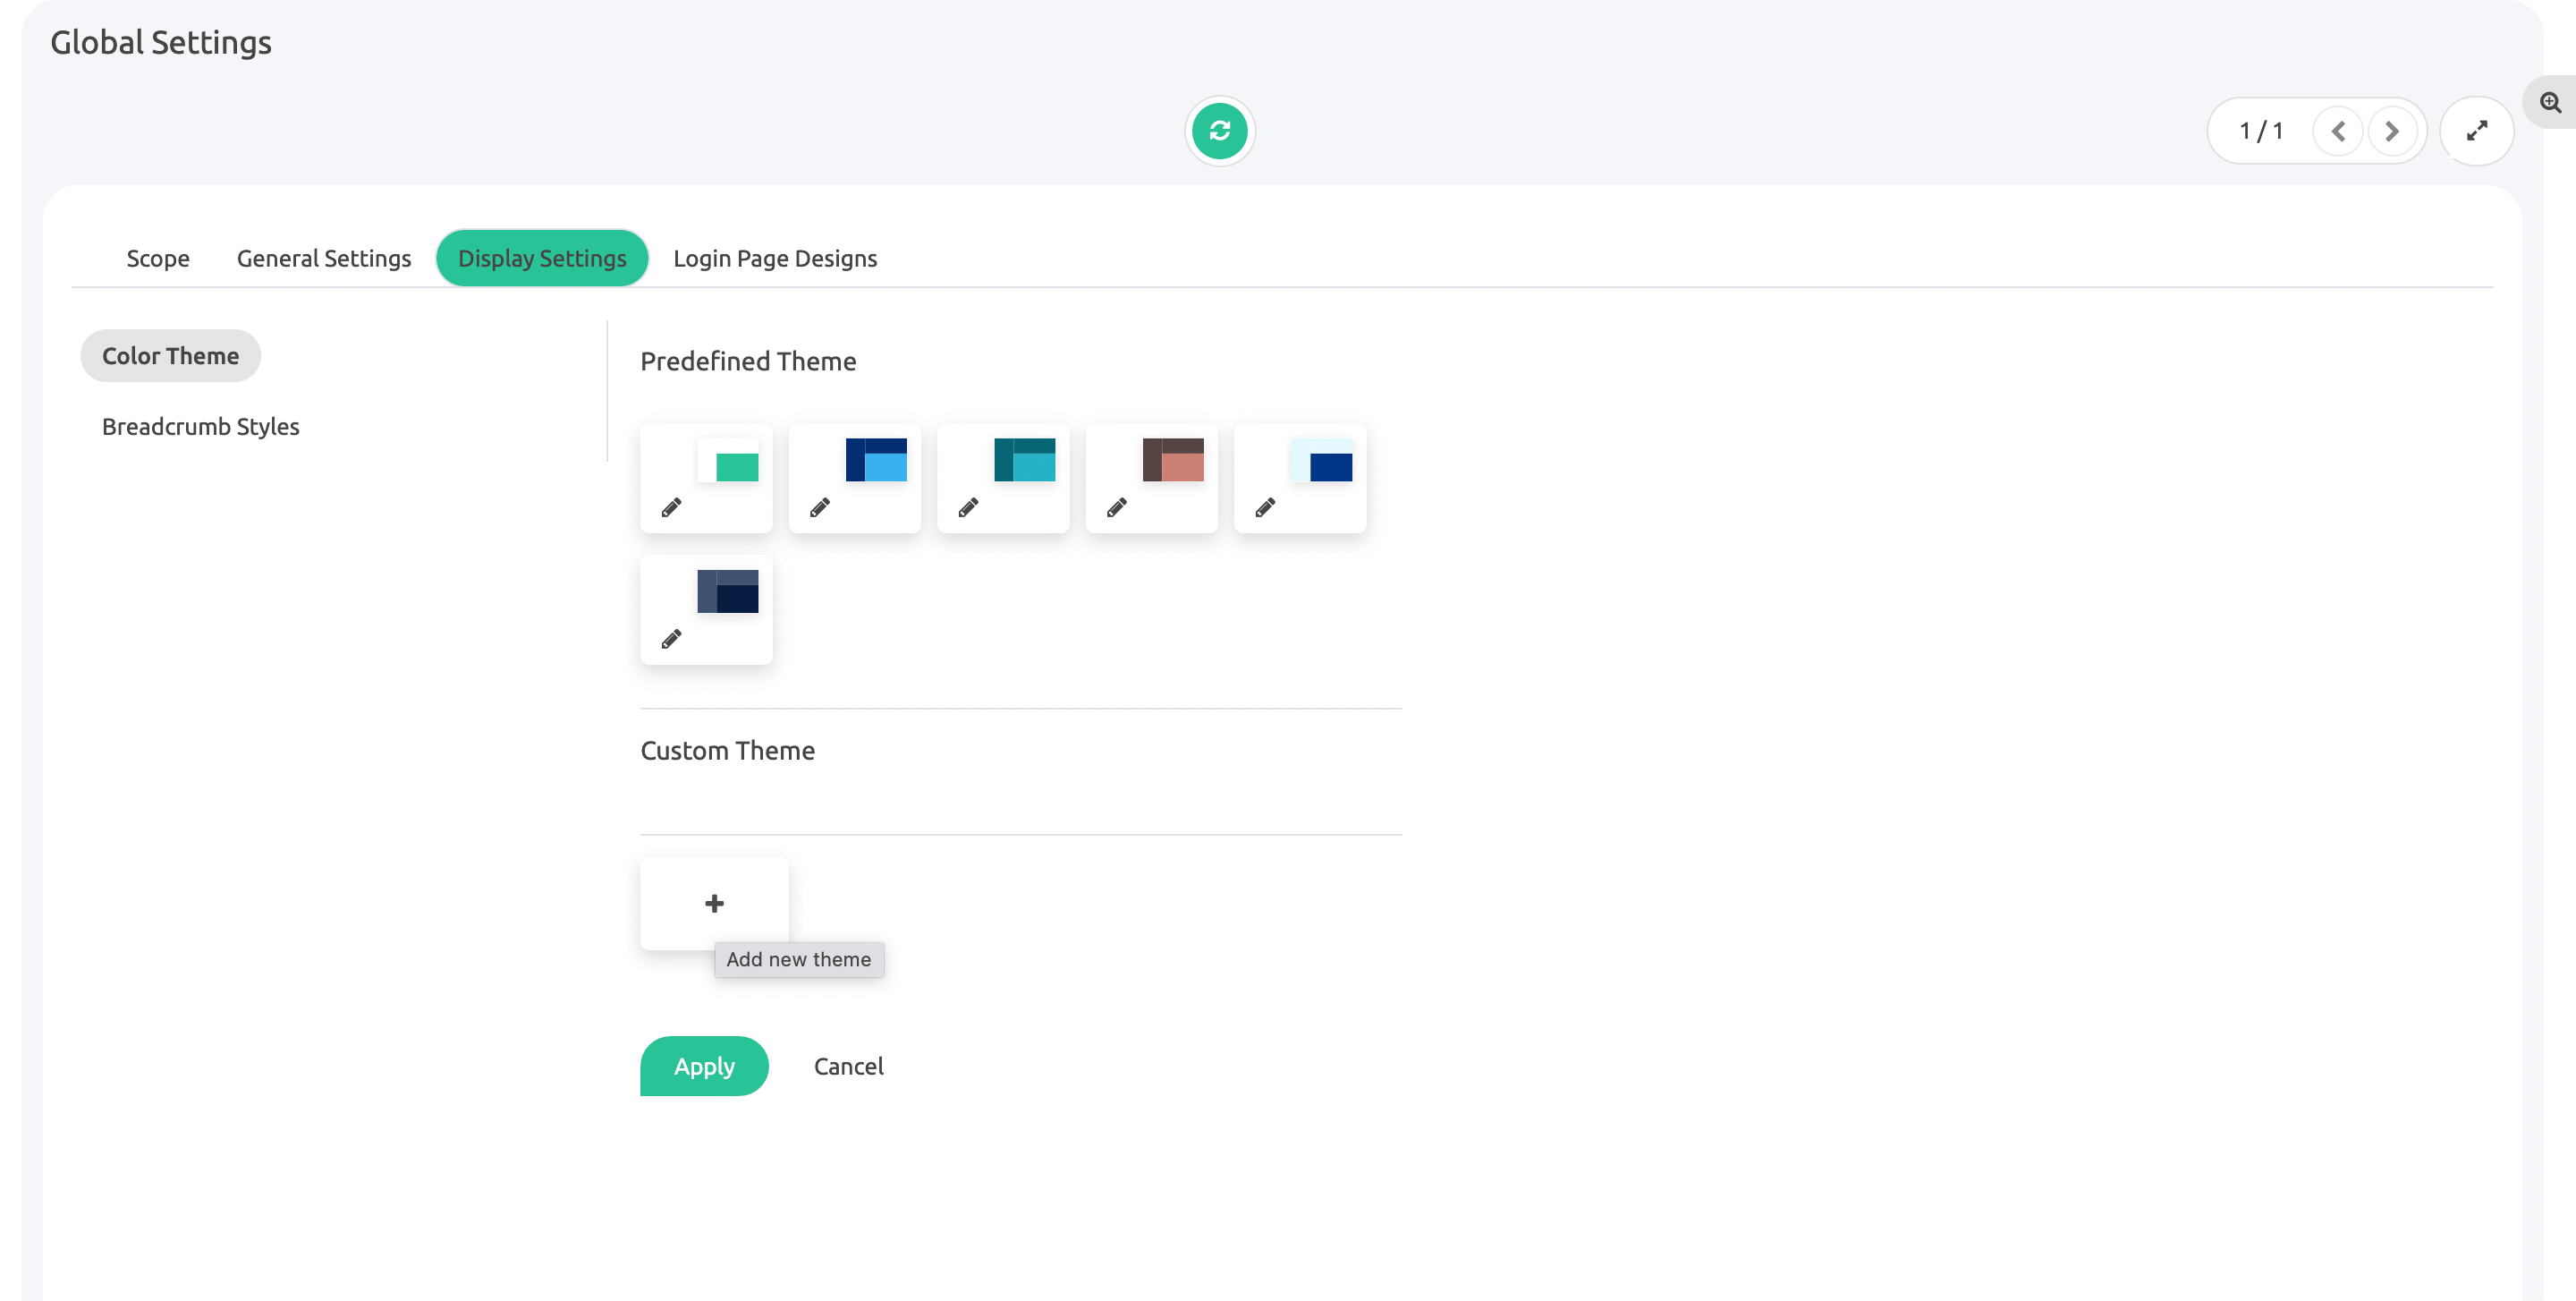Click pencil icon on teal theme card
2576x1301 pixels.
pos(968,508)
